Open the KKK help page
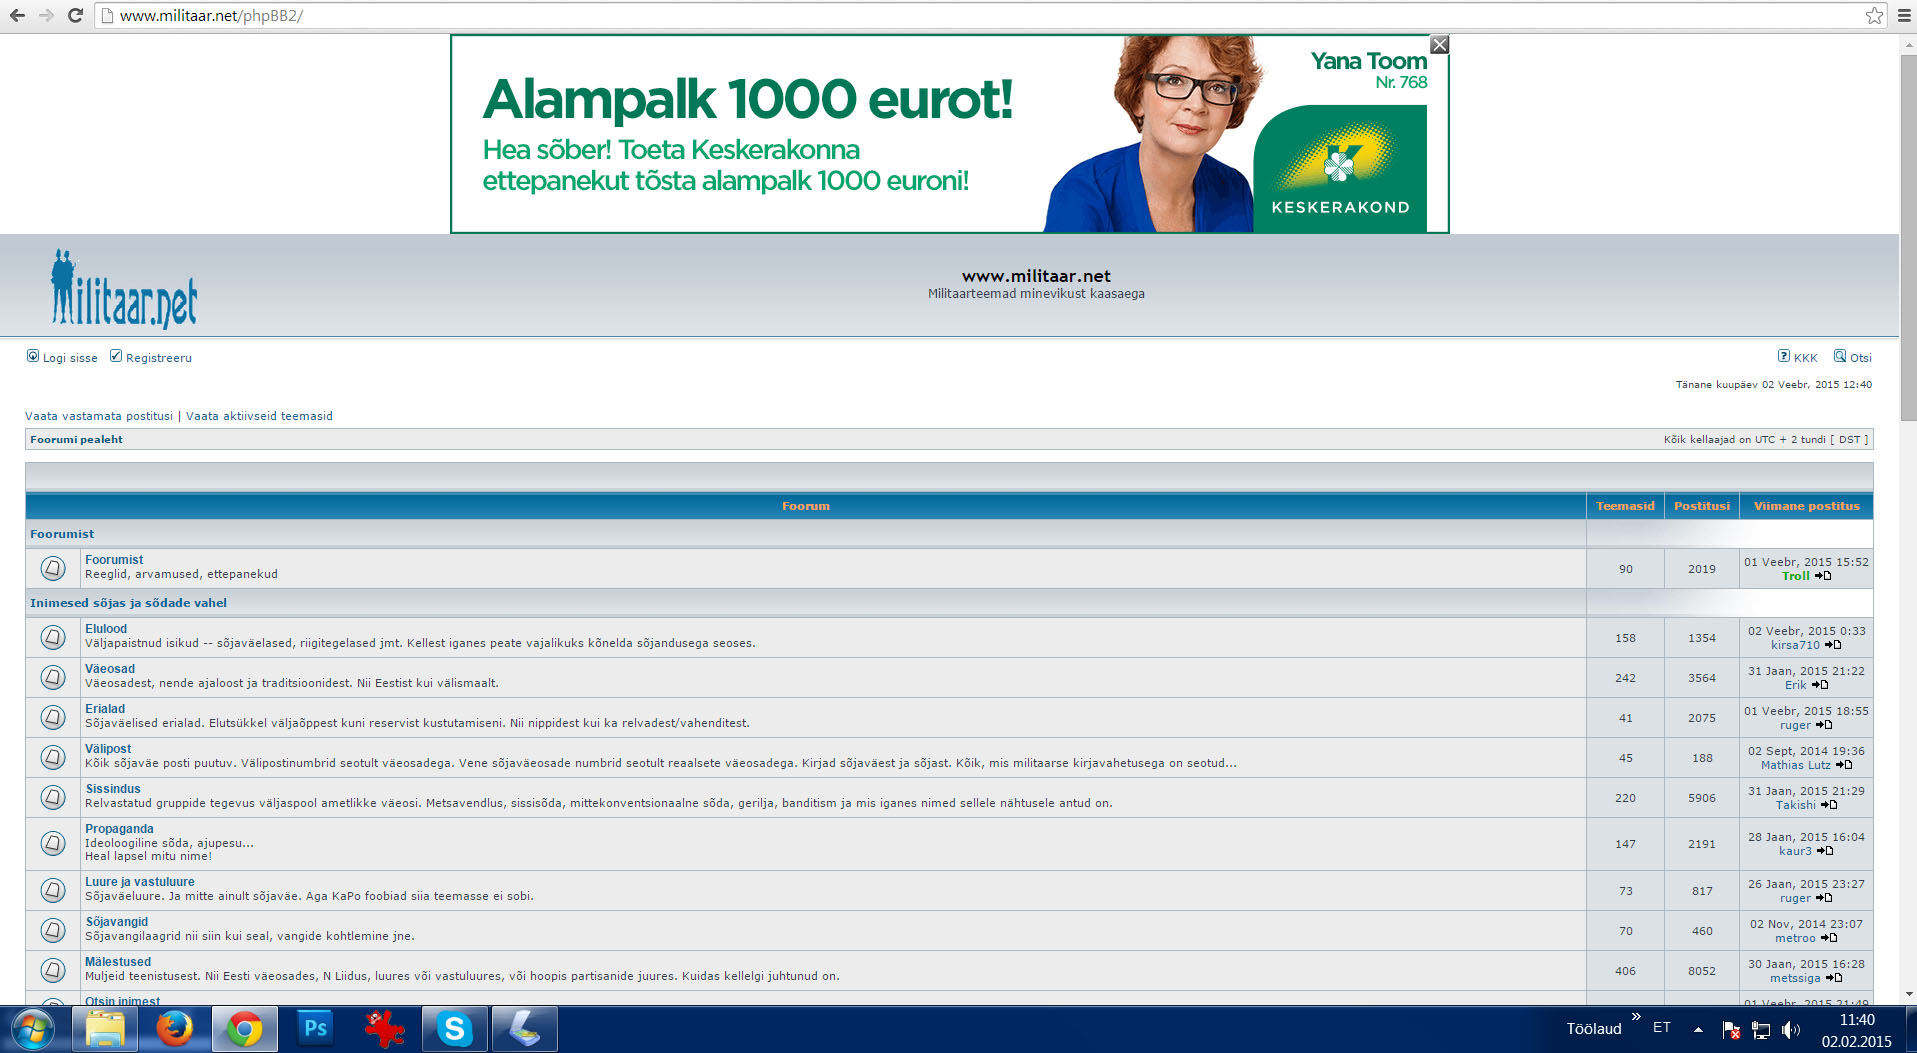The width and height of the screenshot is (1917, 1053). click(x=1805, y=358)
